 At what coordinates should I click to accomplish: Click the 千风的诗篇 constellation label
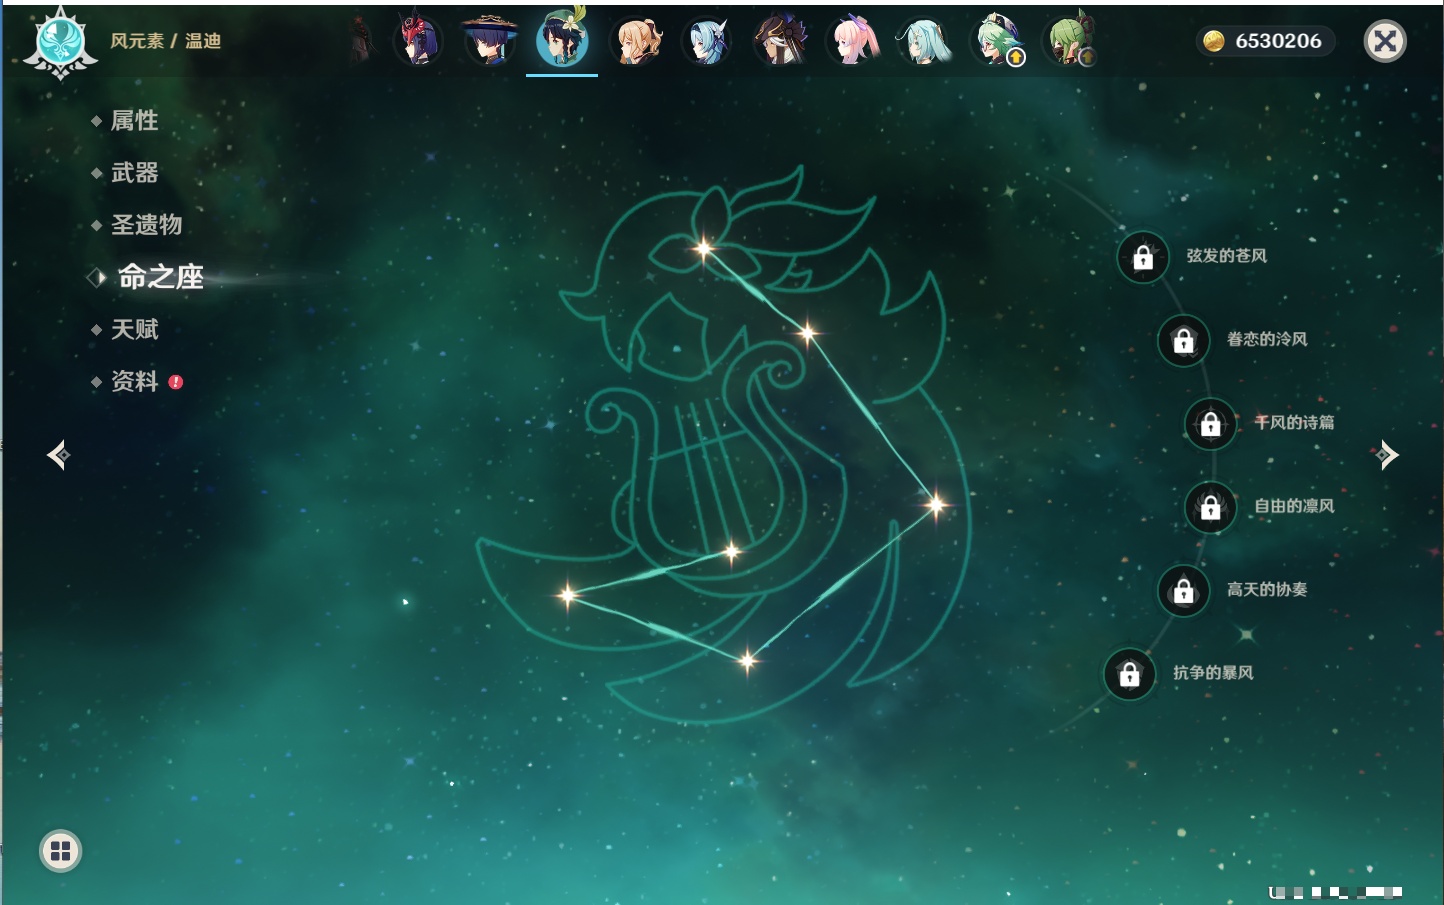pos(1294,422)
